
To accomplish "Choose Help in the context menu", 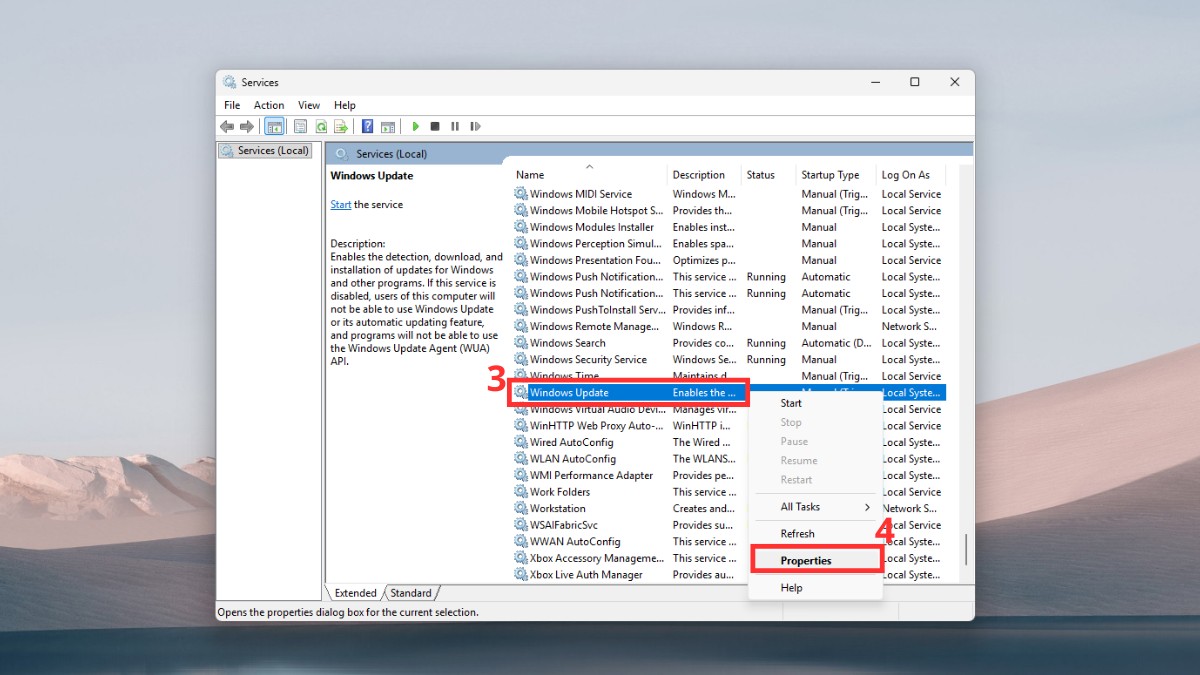I will pos(815,588).
